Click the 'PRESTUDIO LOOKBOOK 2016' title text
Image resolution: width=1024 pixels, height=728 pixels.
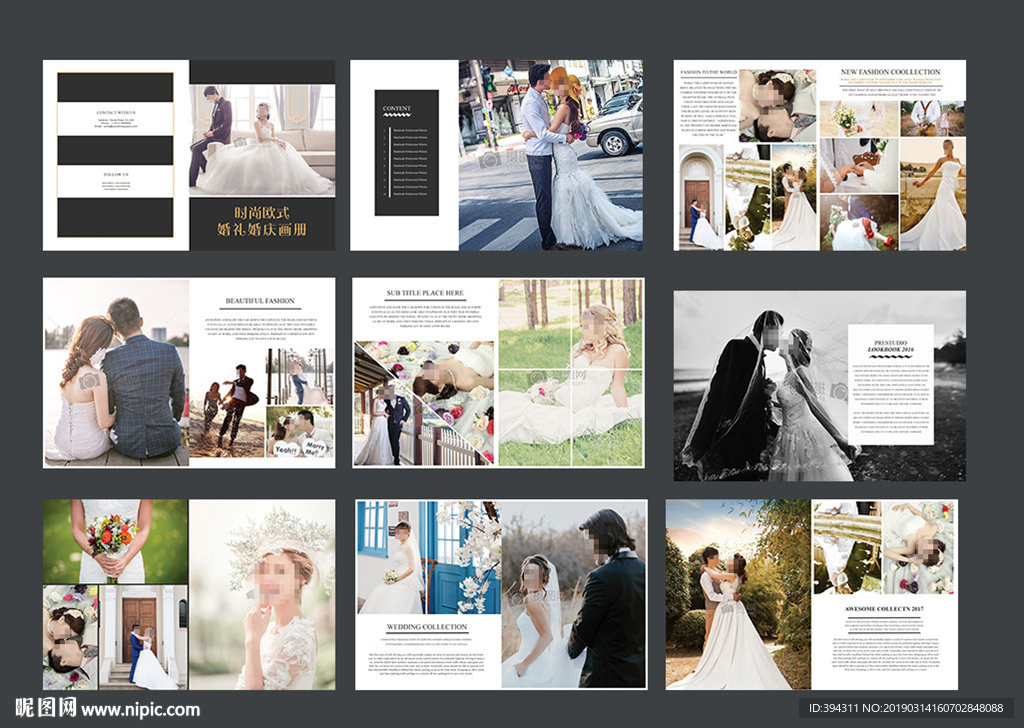pyautogui.click(x=890, y=346)
